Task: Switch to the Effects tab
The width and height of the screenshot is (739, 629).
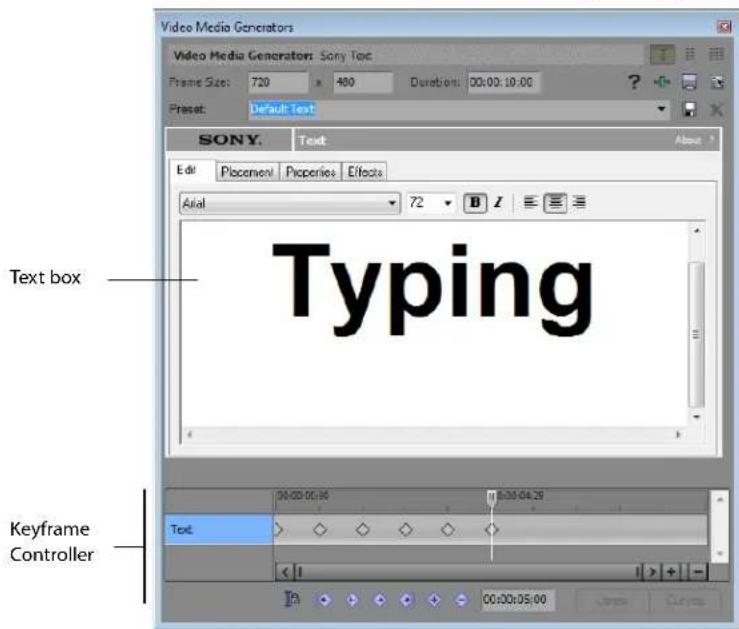Action: click(x=364, y=172)
